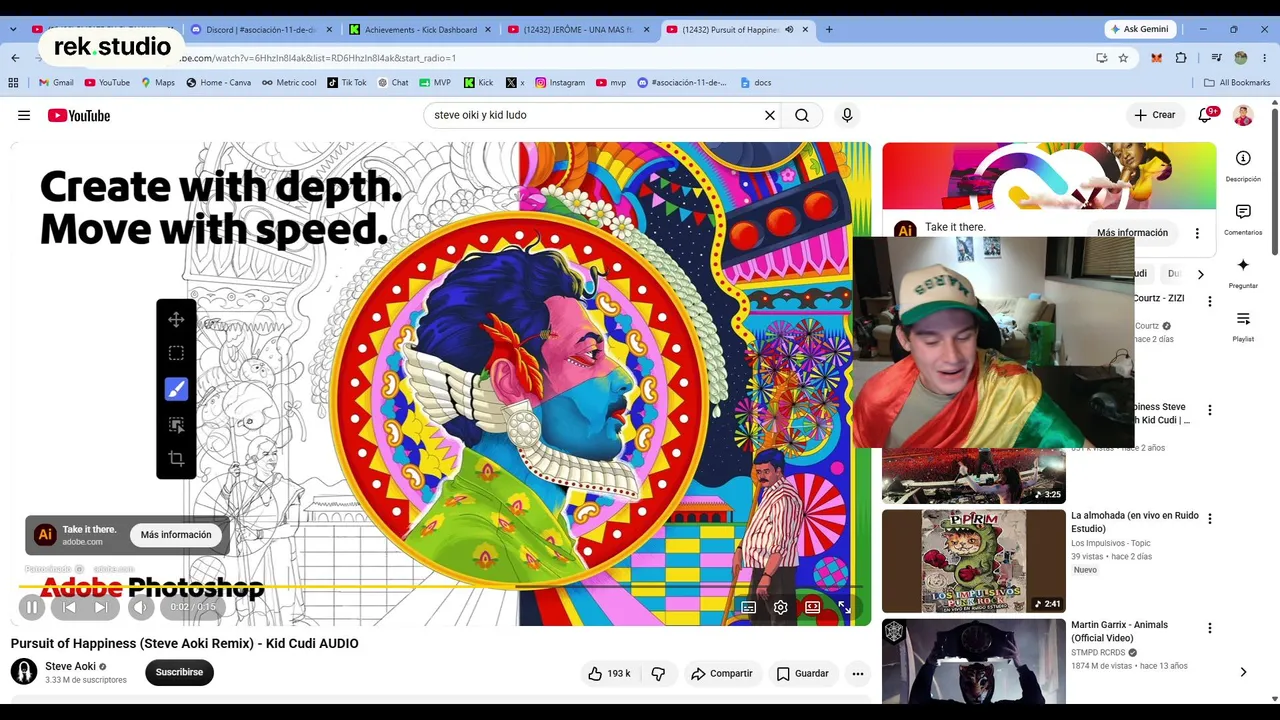The image size is (1280, 720).
Task: Enter full screen mode
Action: pyautogui.click(x=845, y=607)
